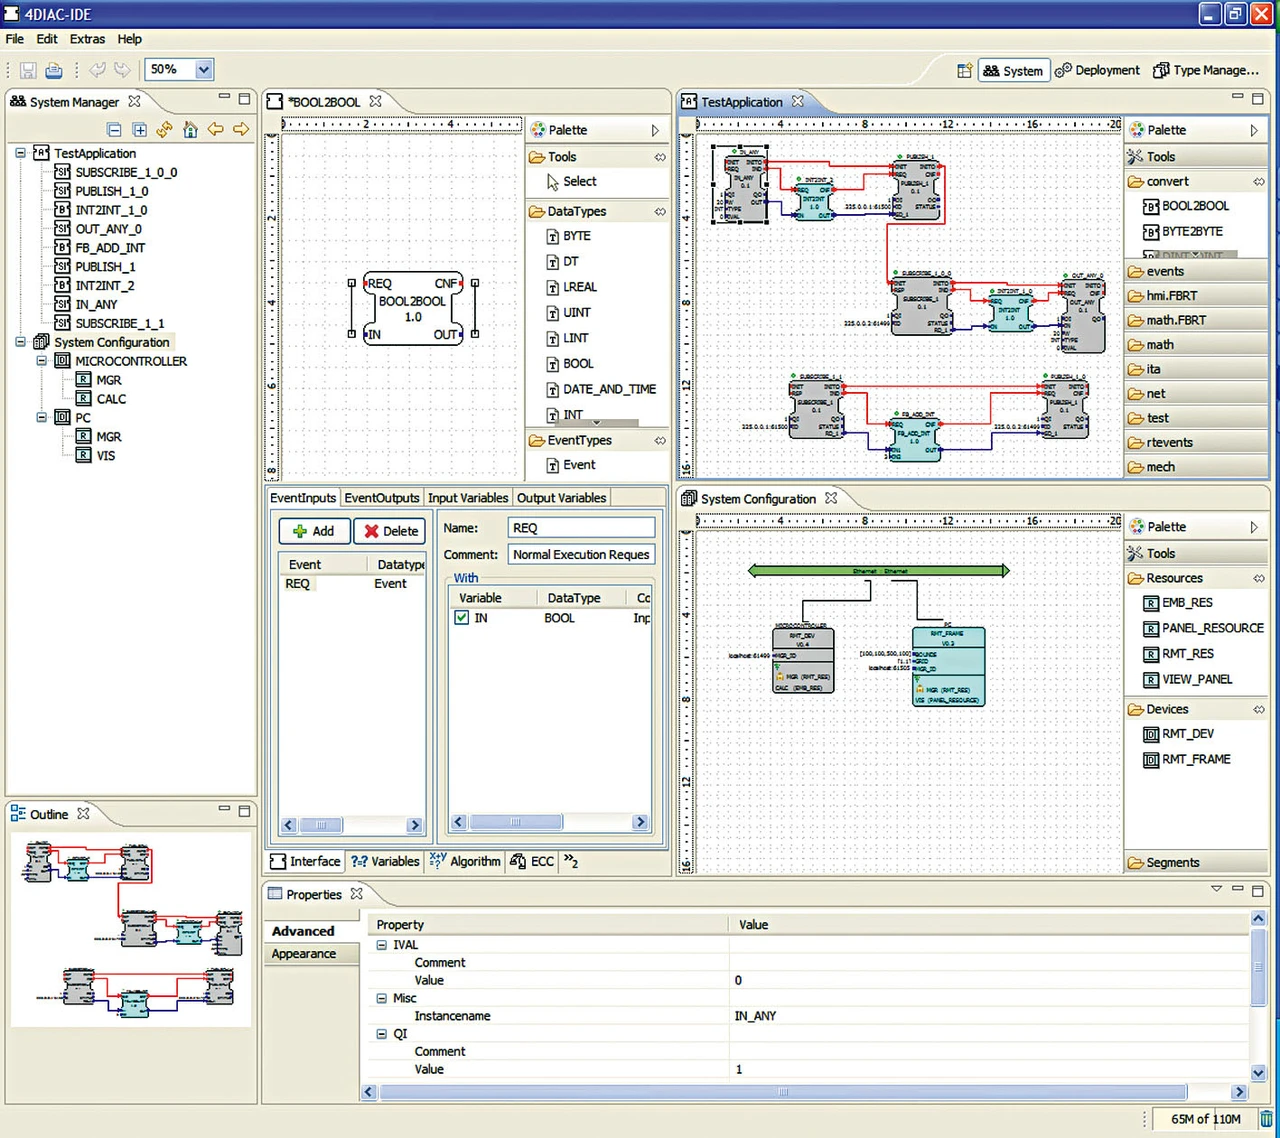
Task: Open the ECC tab at editor bottom
Action: [532, 861]
